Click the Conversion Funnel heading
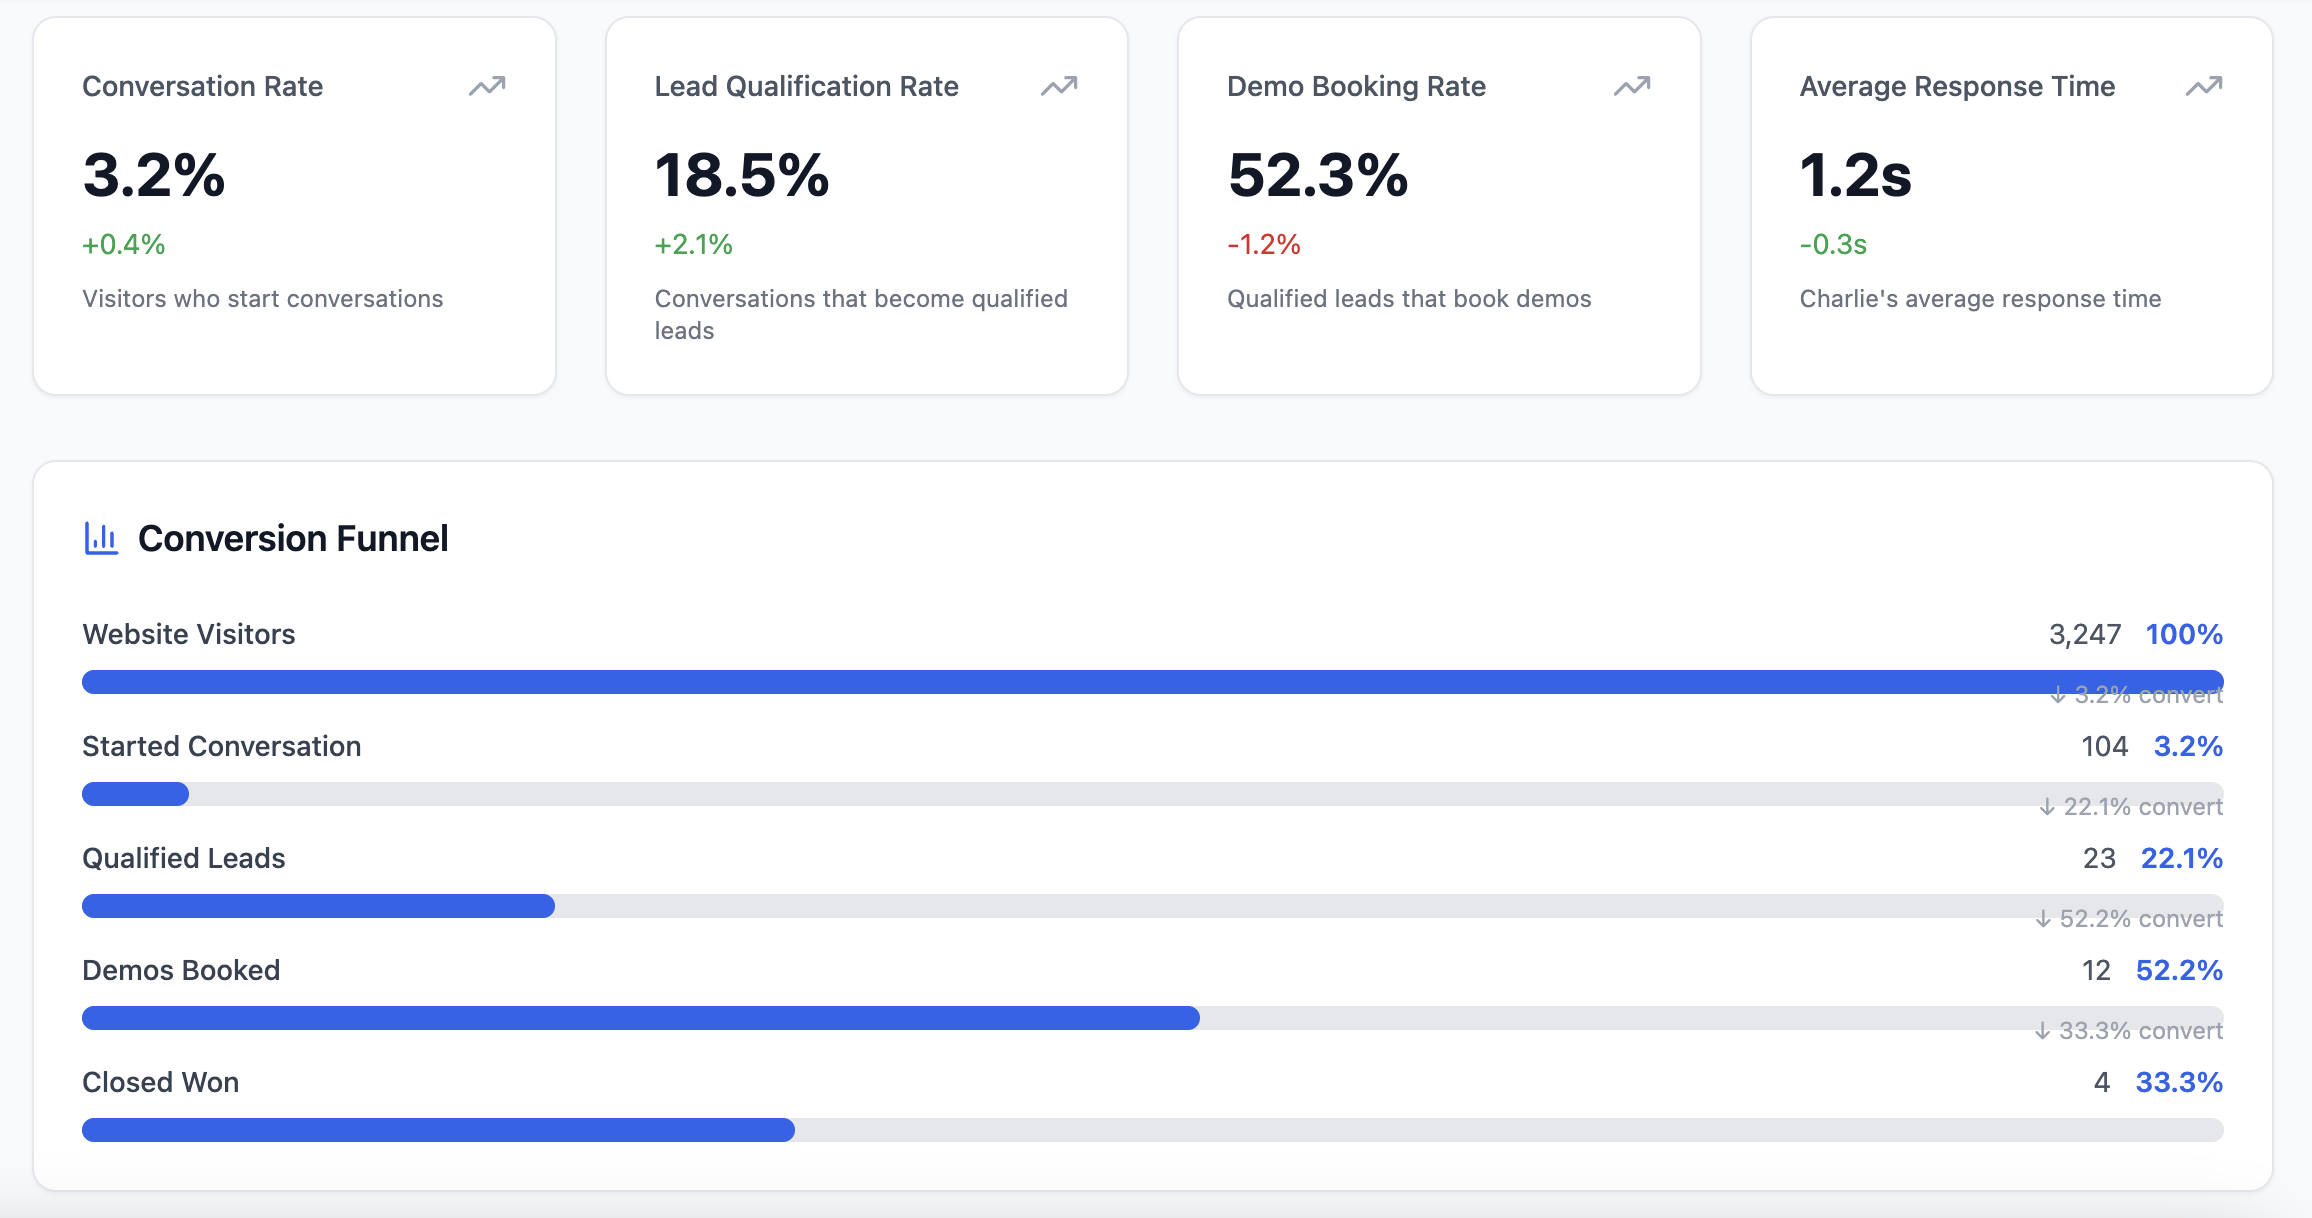The width and height of the screenshot is (2312, 1218). click(x=293, y=538)
